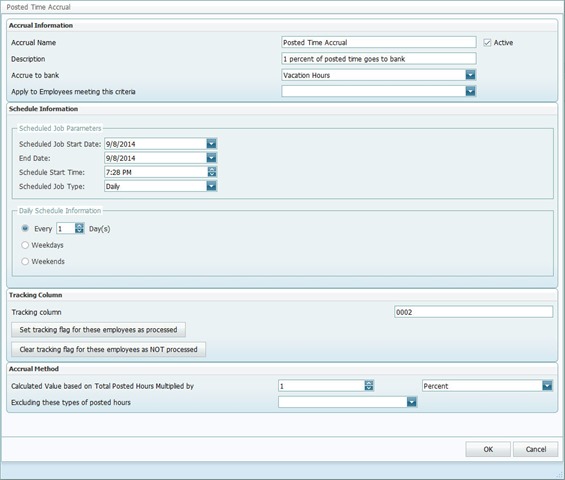Confirm with the OK button
565x480 pixels.
click(x=488, y=449)
